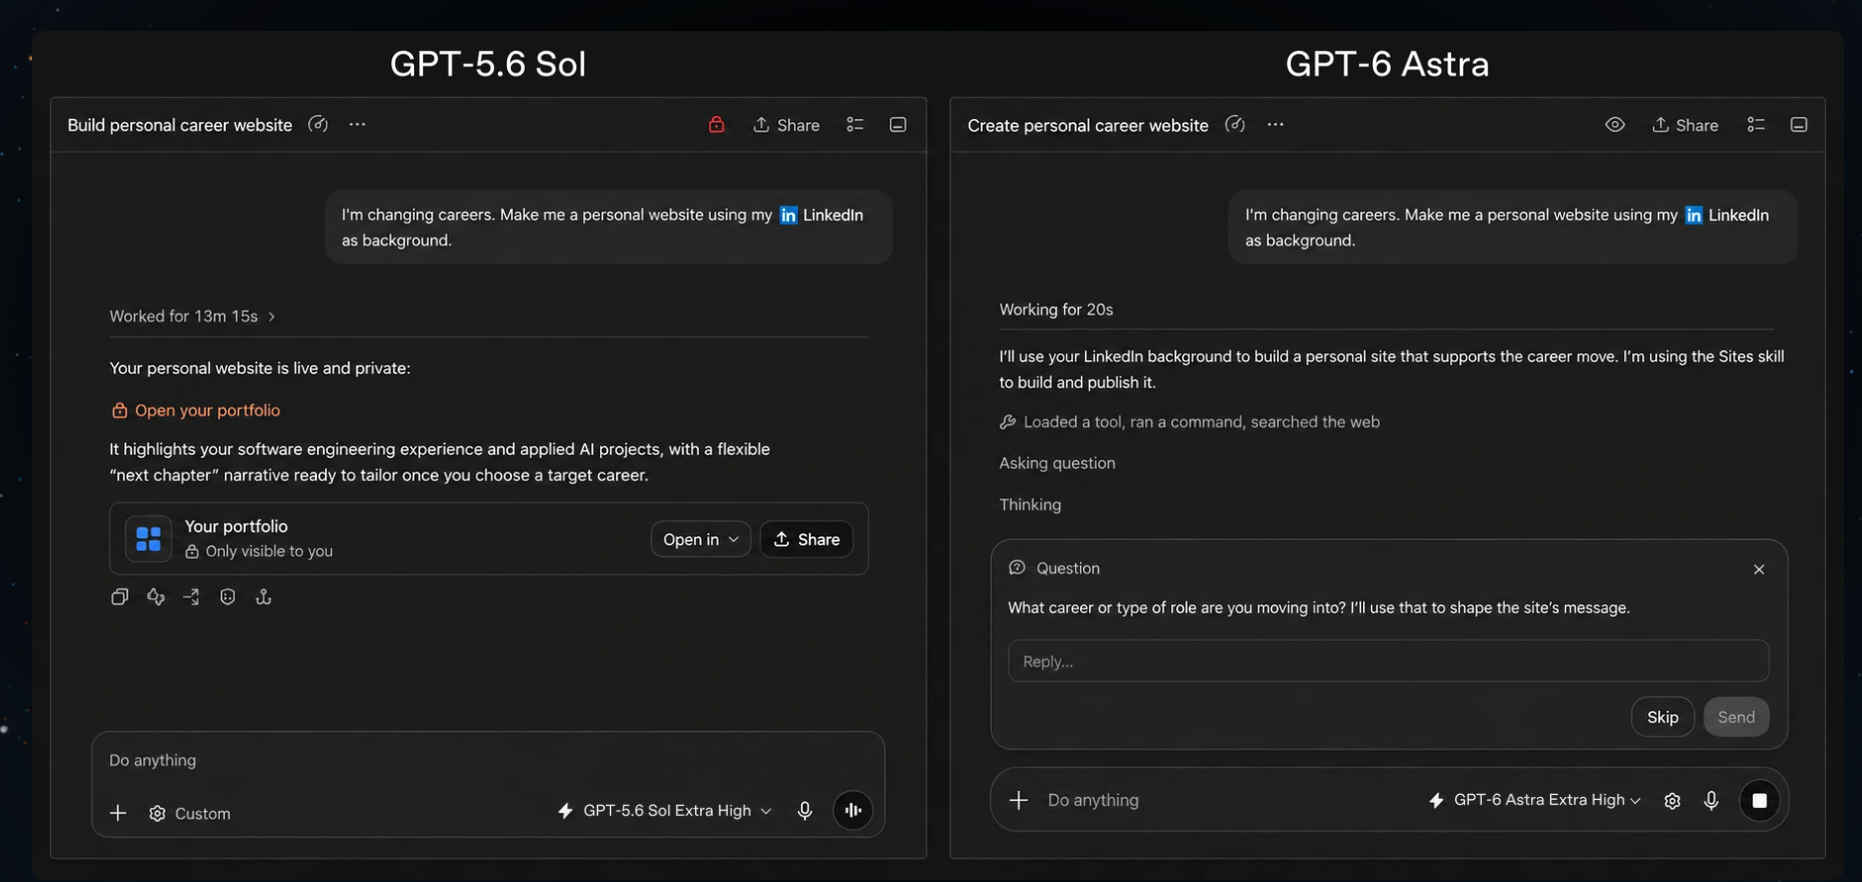Focus the Do anything field in the Sol pane
The height and width of the screenshot is (882, 1862).
[488, 760]
